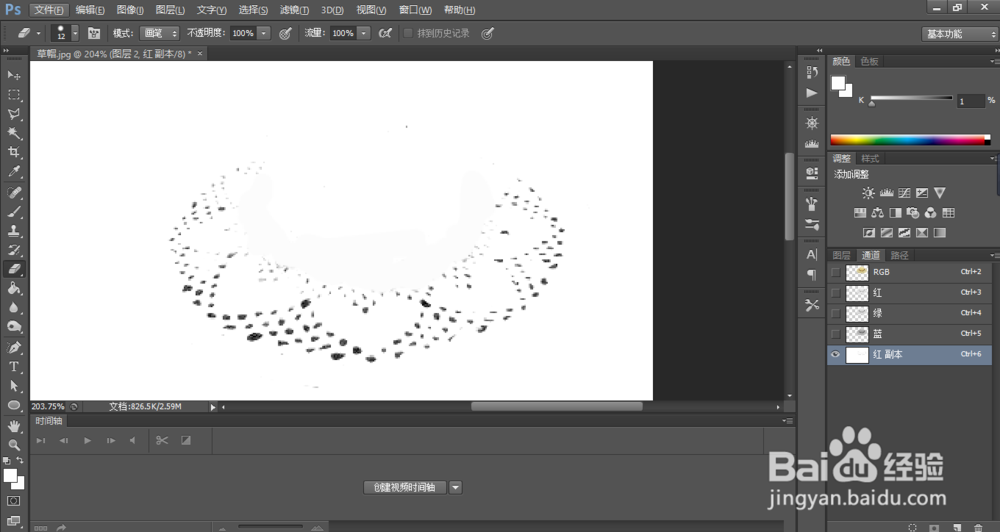Select the Type tool
This screenshot has width=1000, height=532.
point(13,366)
